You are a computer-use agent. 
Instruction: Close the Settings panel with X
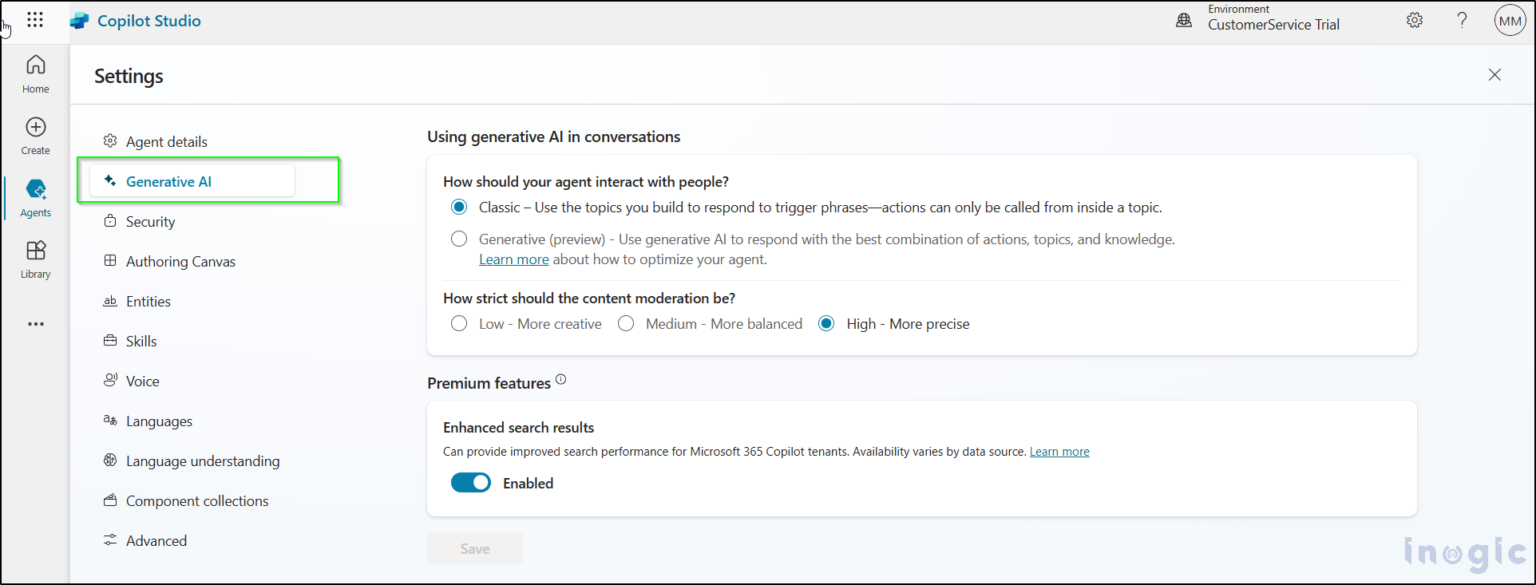pyautogui.click(x=1494, y=75)
